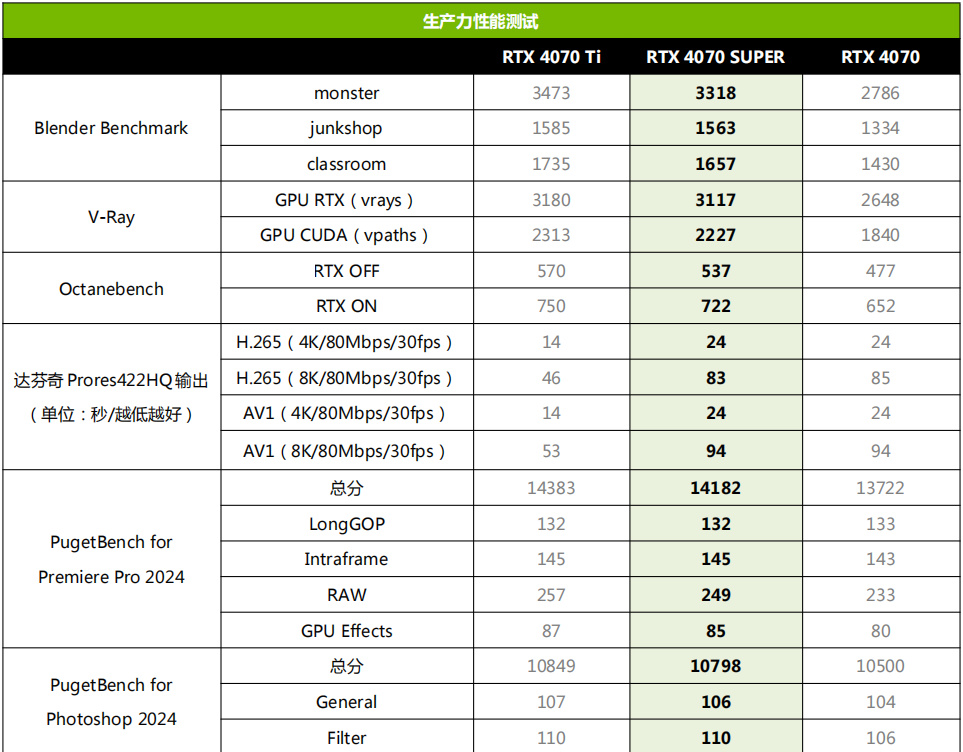Click the PugetBench for Photoshop 2024 label

pyautogui.click(x=111, y=702)
